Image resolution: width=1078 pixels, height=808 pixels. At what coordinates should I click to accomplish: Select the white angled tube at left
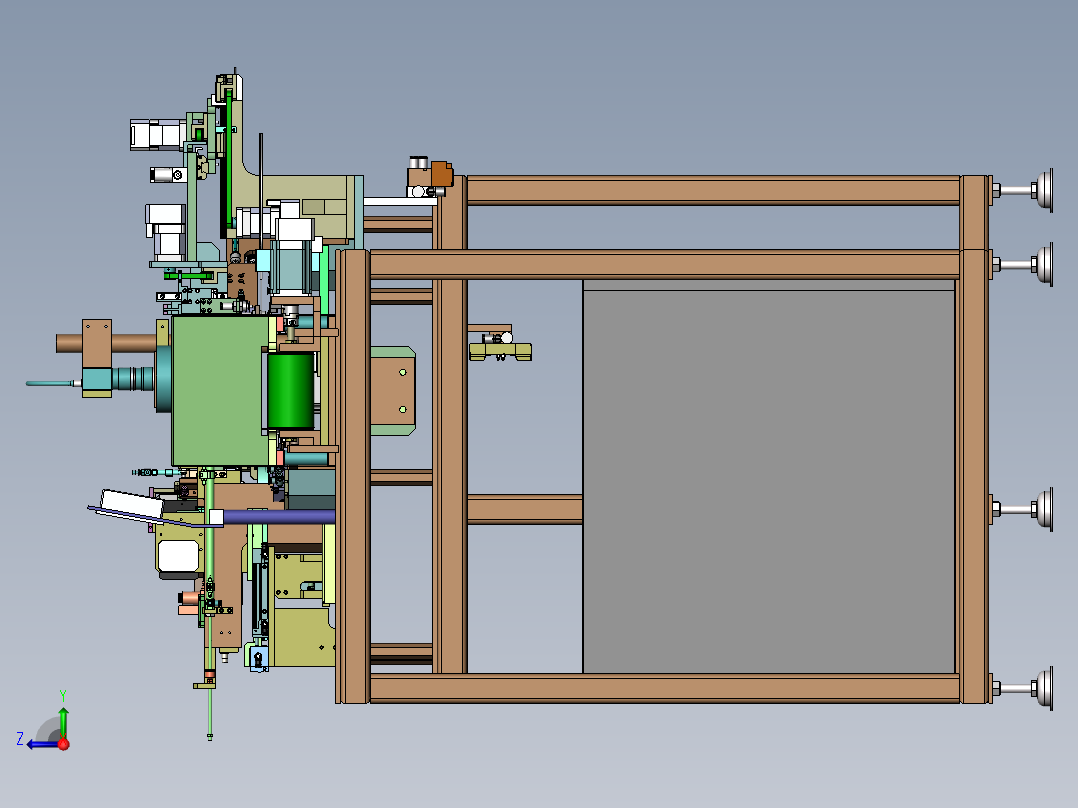point(132,503)
